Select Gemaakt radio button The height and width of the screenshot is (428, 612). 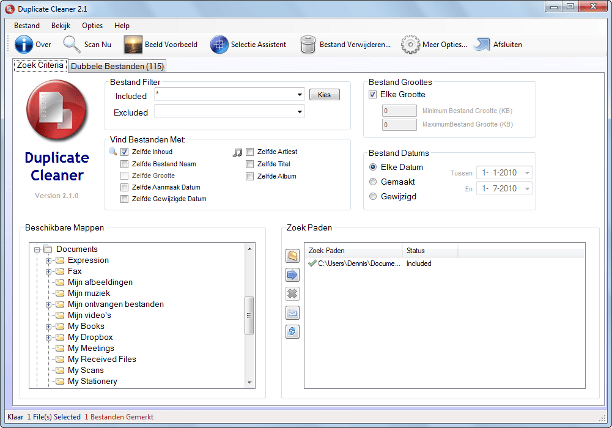[x=373, y=182]
